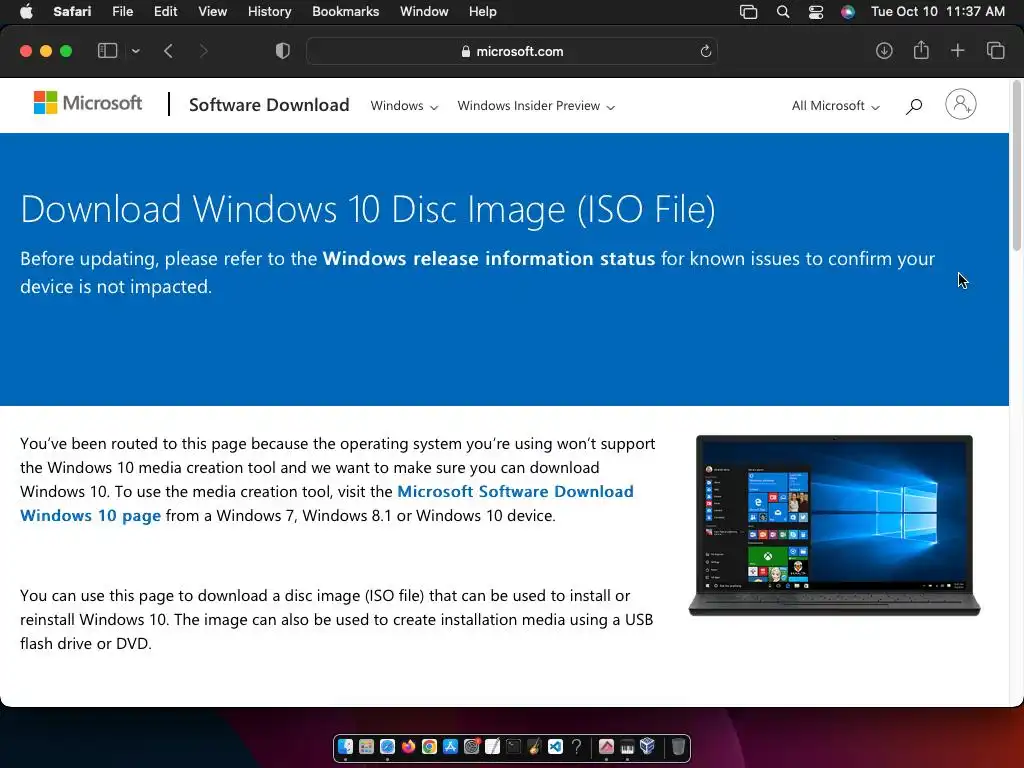This screenshot has width=1024, height=768.
Task: Open the Help menu
Action: tap(483, 11)
